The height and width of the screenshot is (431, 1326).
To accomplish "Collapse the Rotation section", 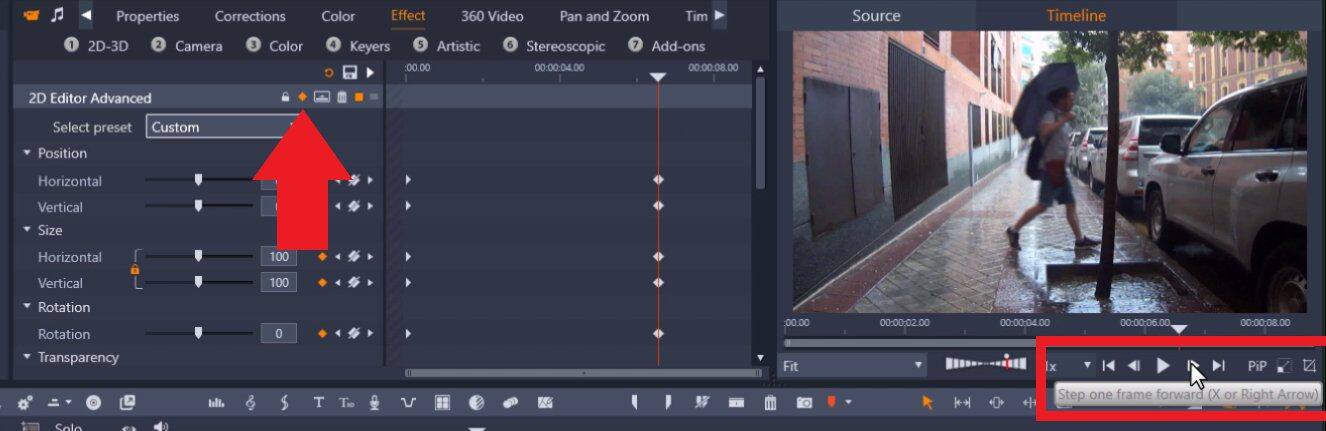I will pyautogui.click(x=27, y=307).
